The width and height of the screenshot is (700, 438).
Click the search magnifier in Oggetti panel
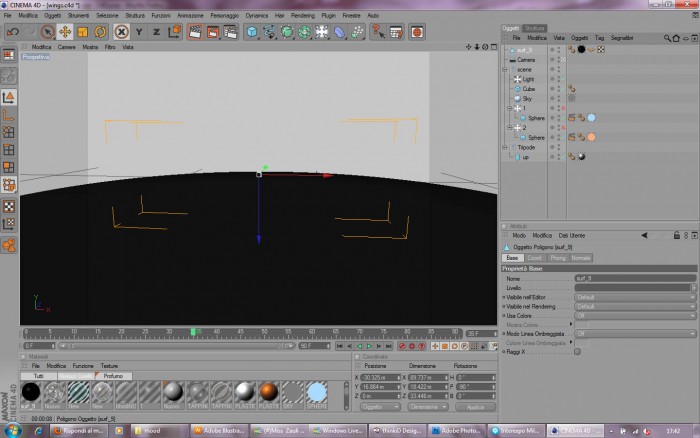point(667,38)
